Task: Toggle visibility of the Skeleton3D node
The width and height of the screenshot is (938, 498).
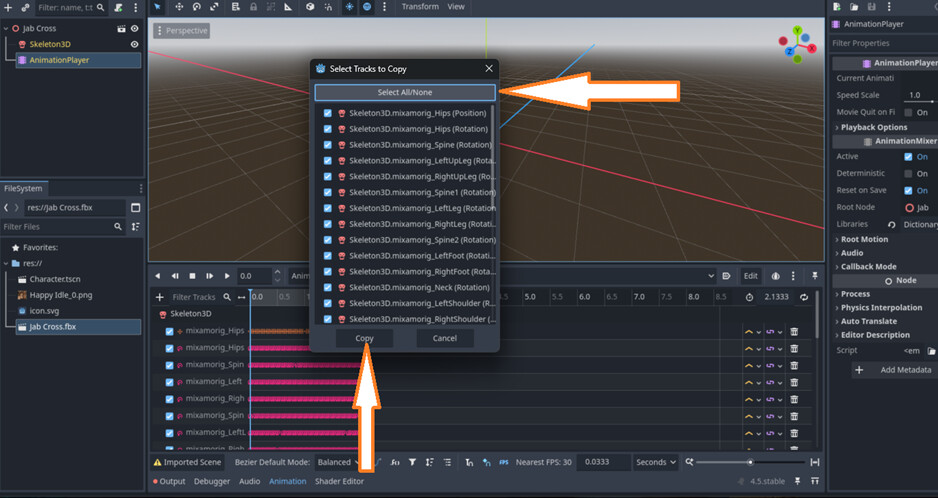Action: coord(135,44)
